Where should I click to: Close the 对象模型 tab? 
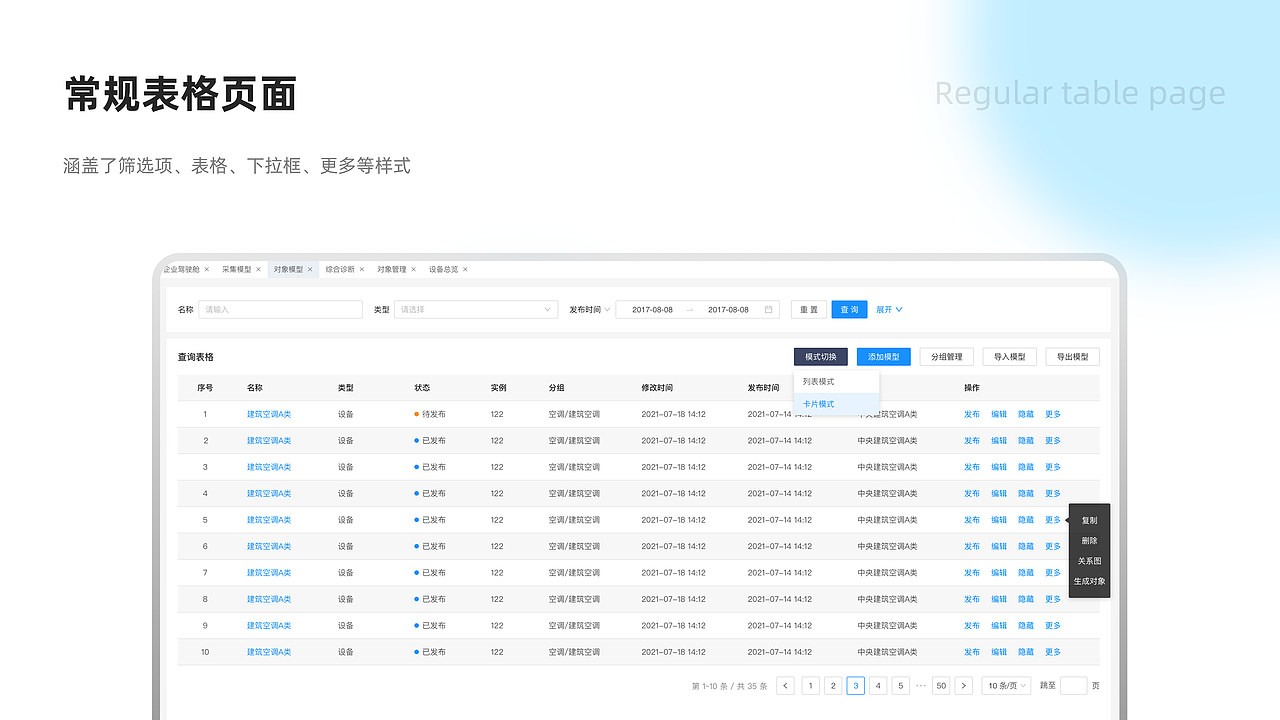point(310,270)
